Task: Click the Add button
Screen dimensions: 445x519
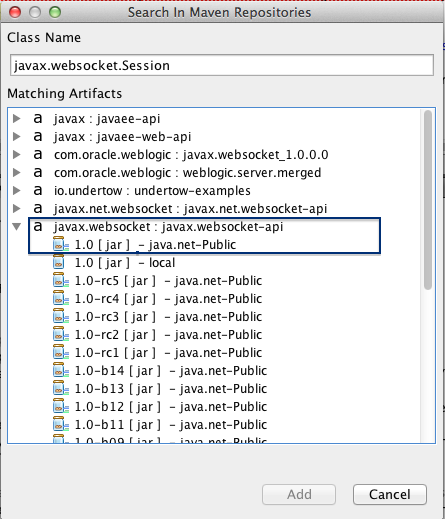Action: [299, 495]
